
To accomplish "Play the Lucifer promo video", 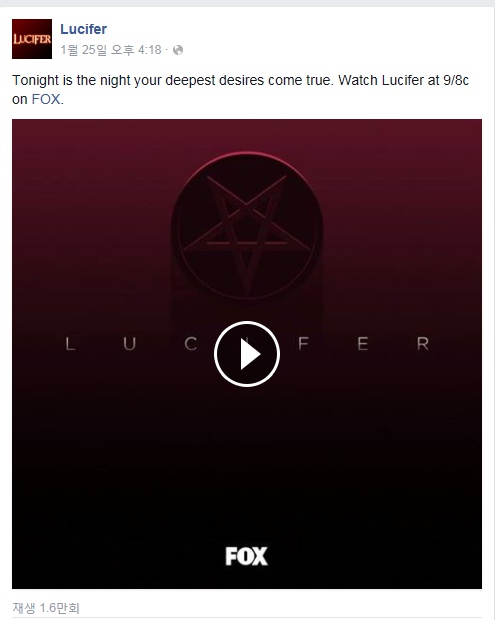I will (x=247, y=354).
